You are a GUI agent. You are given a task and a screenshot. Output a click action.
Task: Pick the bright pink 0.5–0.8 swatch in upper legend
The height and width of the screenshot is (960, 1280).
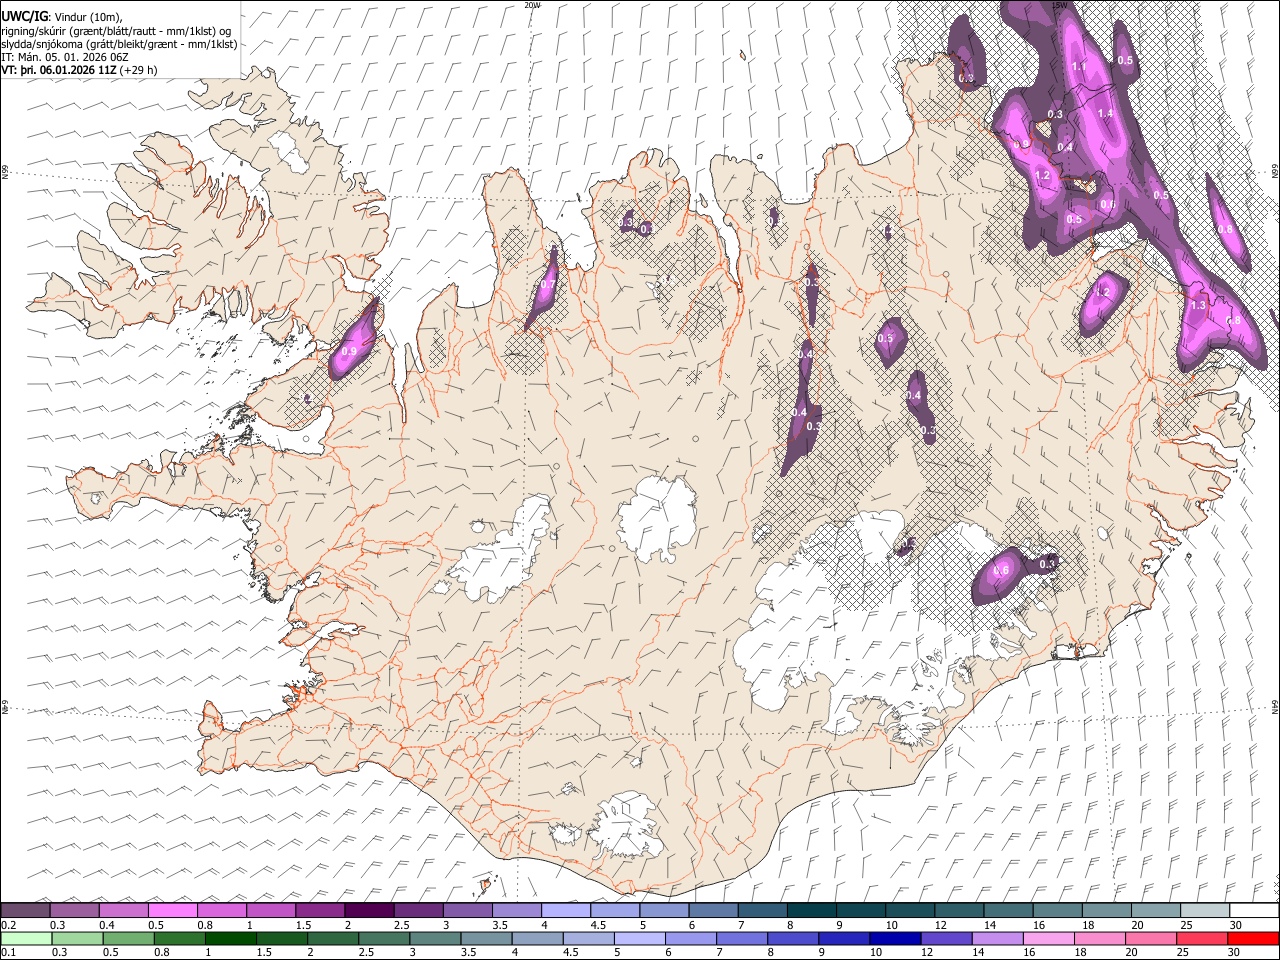click(x=173, y=911)
